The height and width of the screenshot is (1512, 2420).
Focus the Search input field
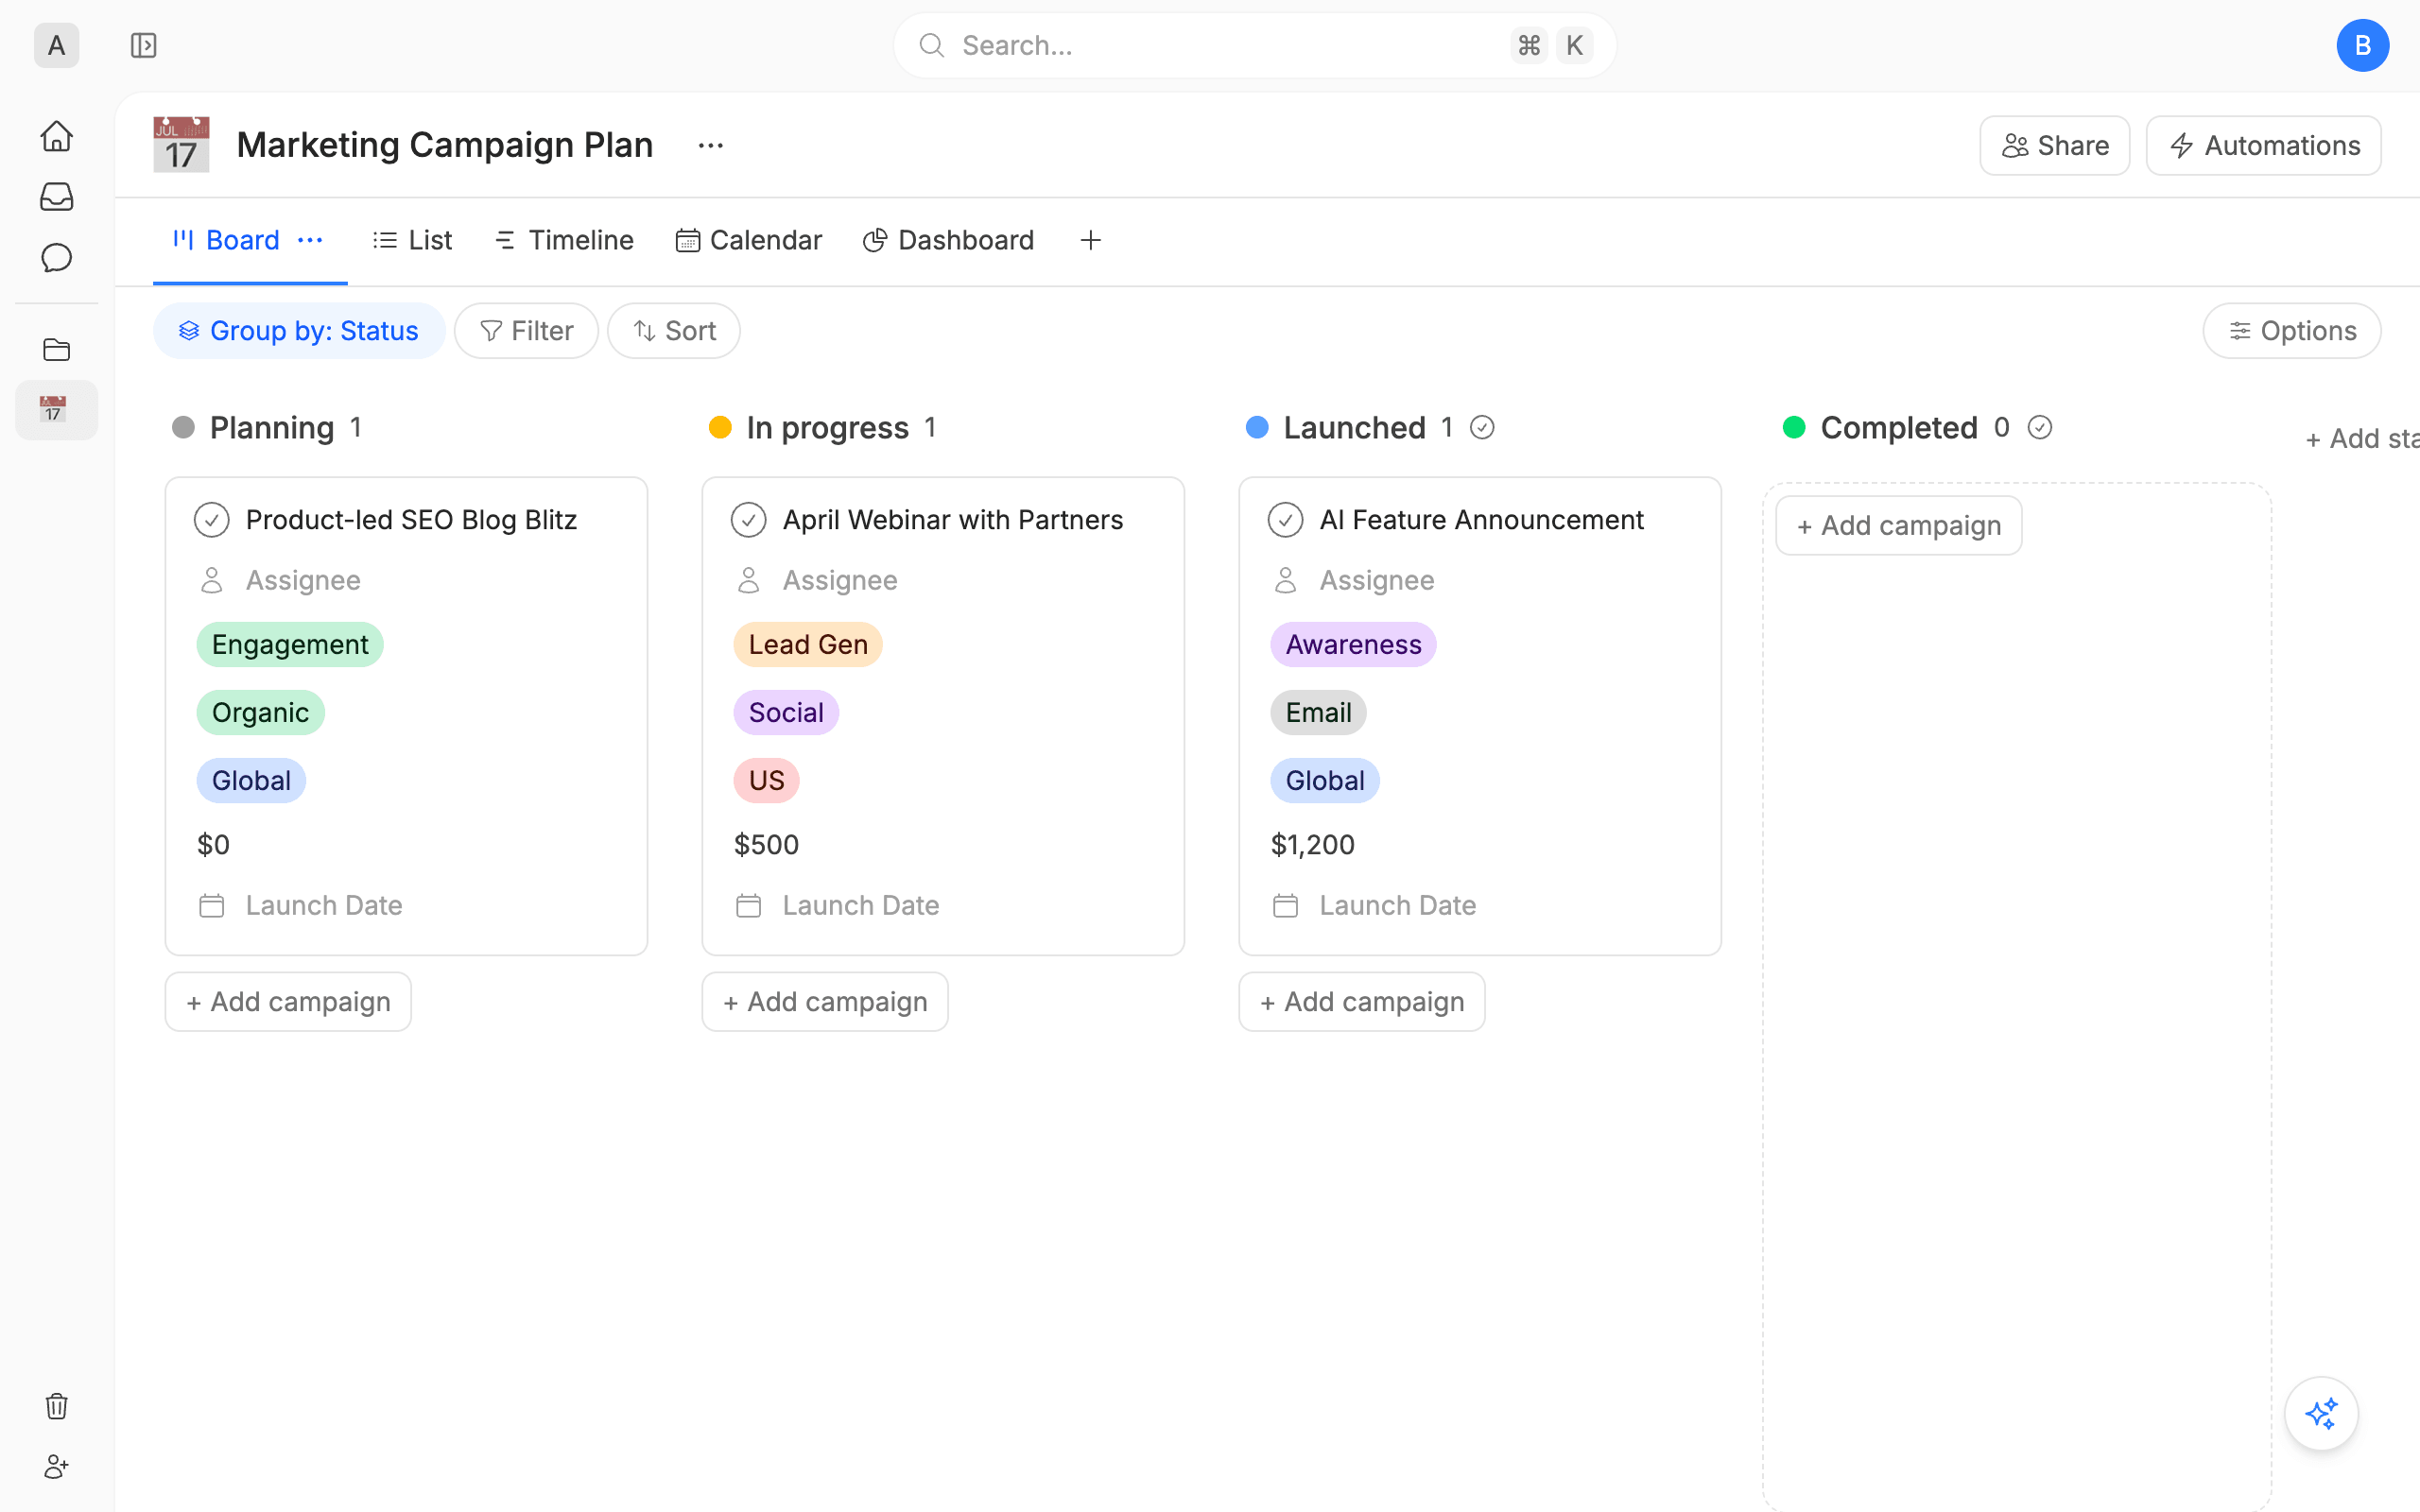point(1254,45)
